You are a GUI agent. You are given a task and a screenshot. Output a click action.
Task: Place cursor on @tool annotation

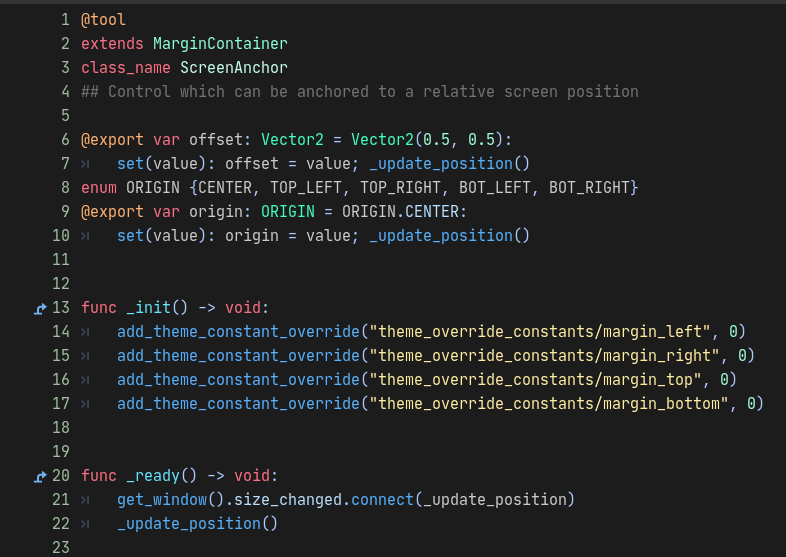click(x=103, y=20)
